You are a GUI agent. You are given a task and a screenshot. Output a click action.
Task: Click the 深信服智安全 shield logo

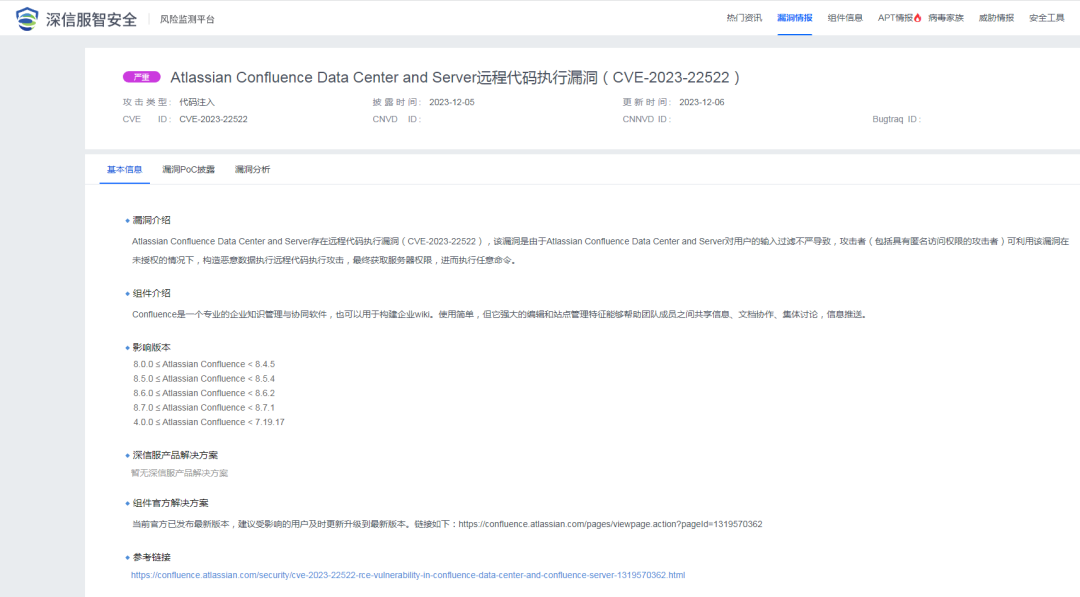click(27, 19)
